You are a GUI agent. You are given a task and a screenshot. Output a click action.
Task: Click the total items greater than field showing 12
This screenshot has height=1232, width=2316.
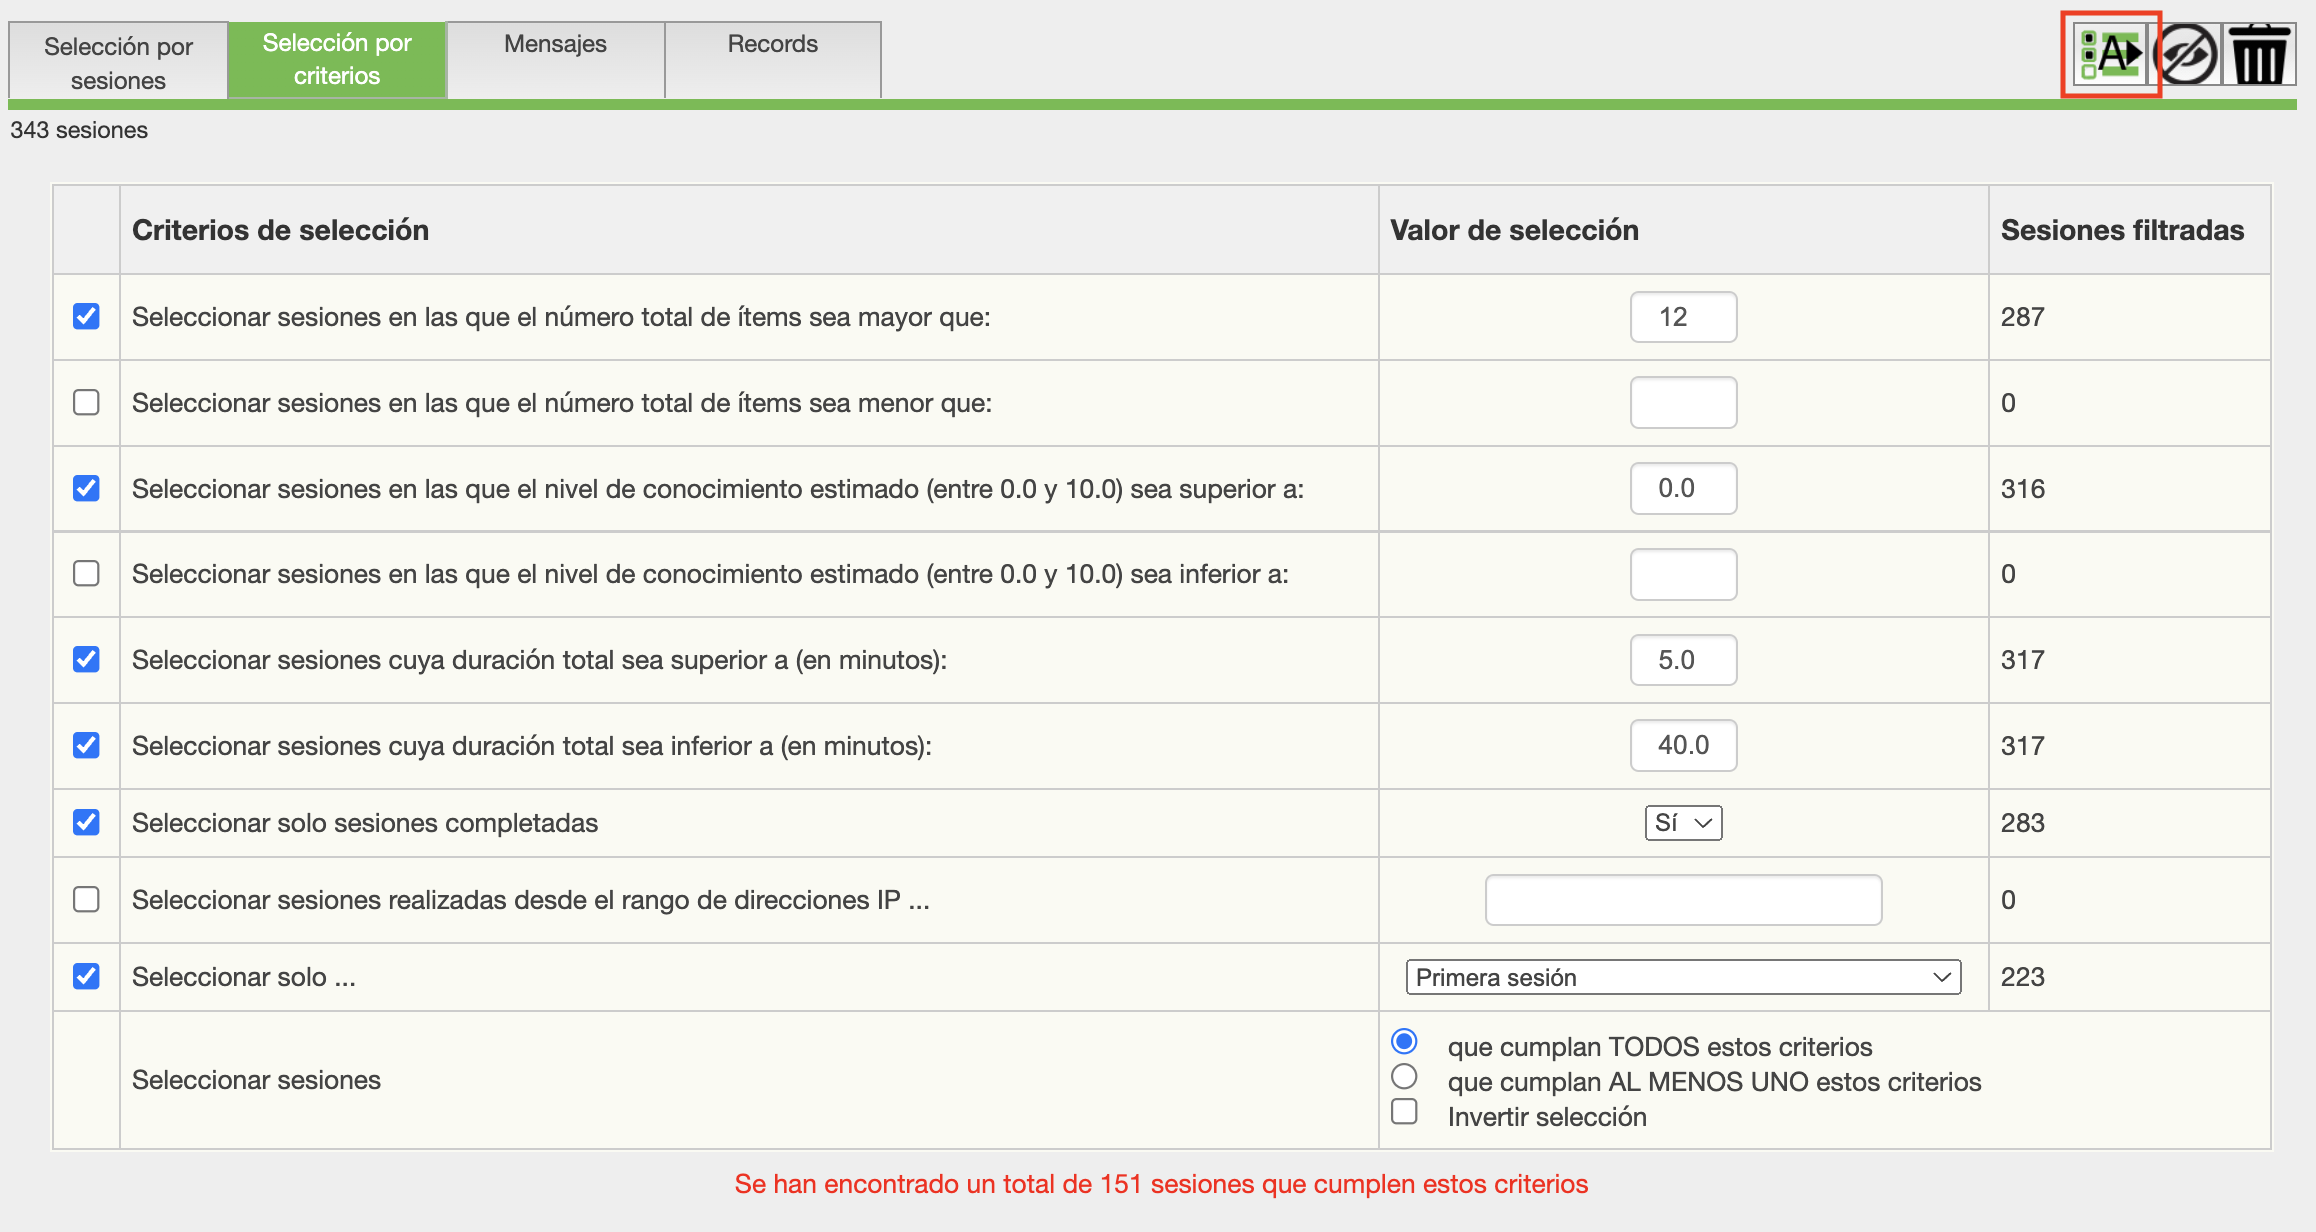pos(1683,317)
